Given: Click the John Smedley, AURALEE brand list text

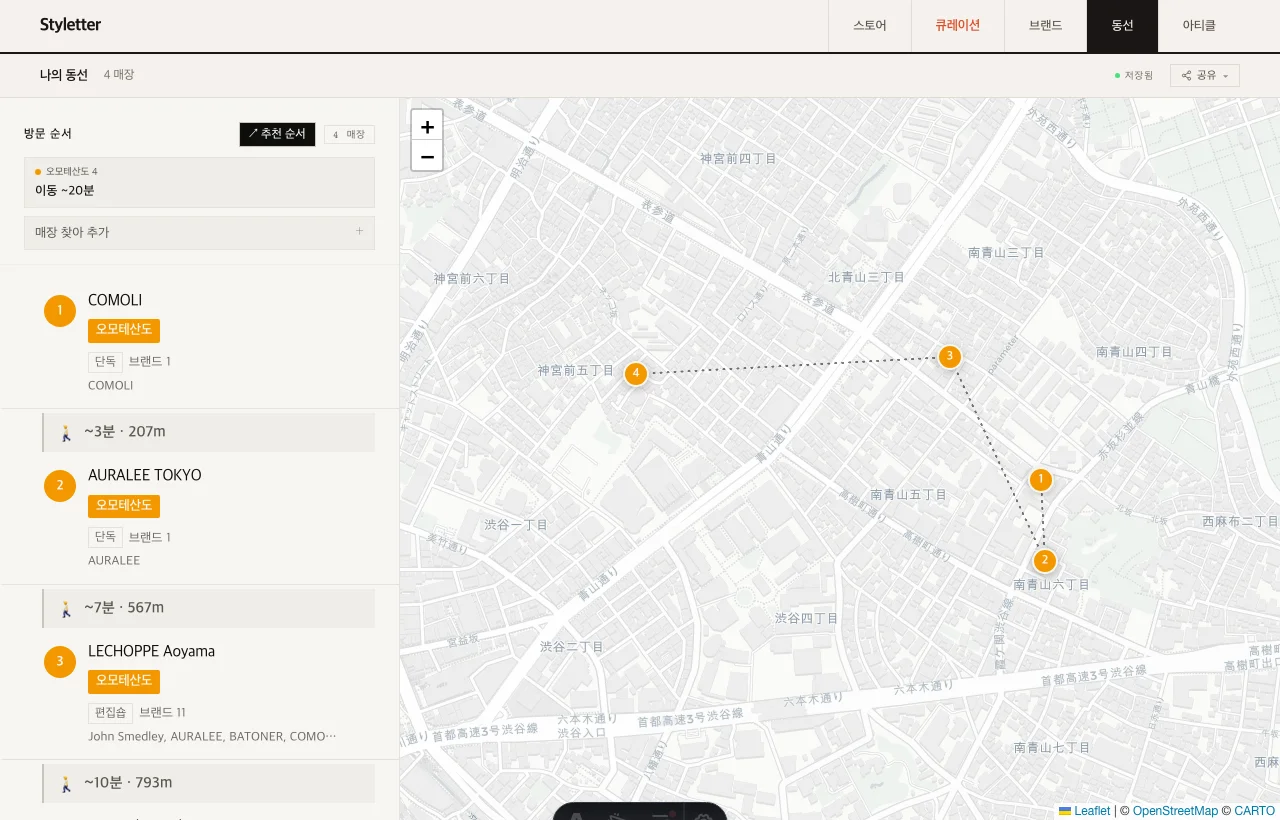Looking at the screenshot, I should click(x=212, y=736).
